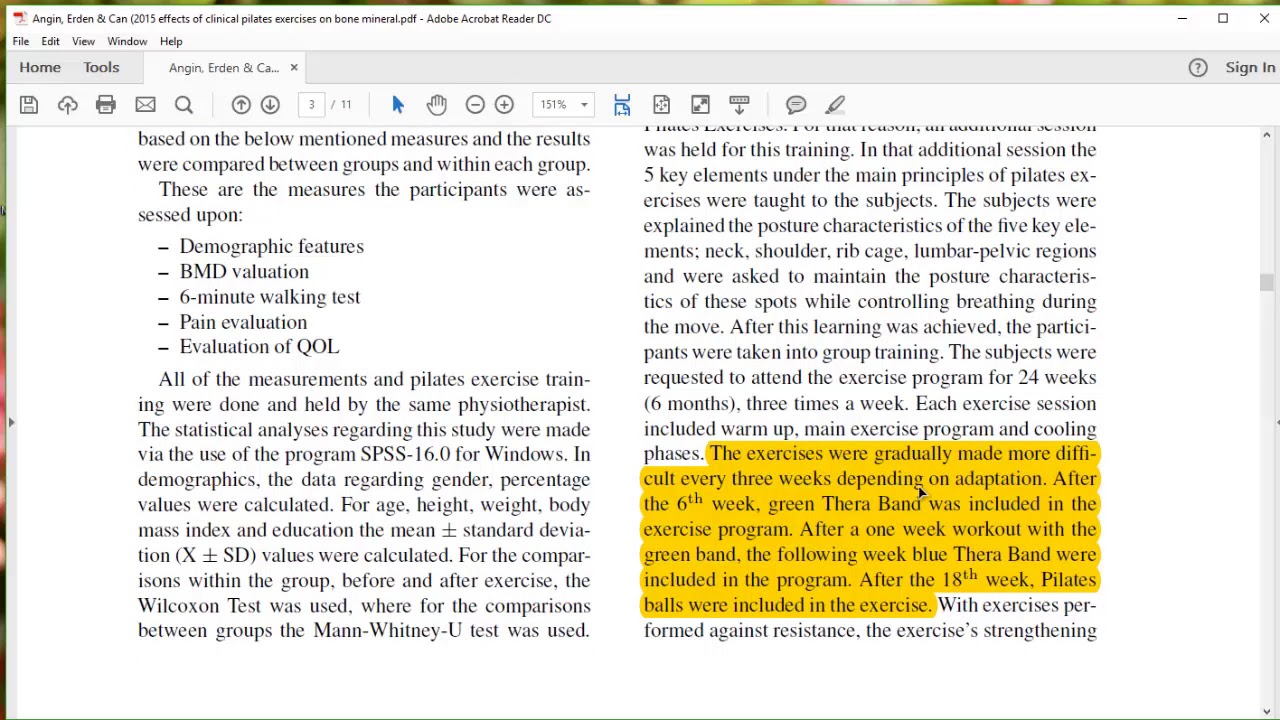1280x720 pixels.
Task: Save the PDF with the floppy icon
Action: 29,105
